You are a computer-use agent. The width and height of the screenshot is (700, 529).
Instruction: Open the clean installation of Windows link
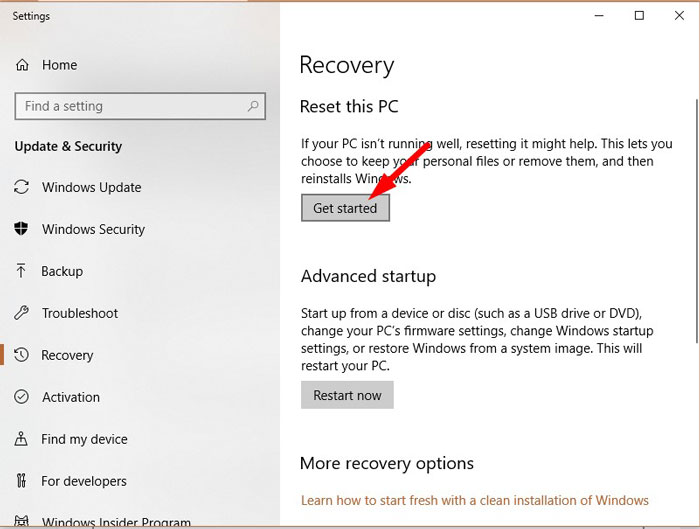475,500
